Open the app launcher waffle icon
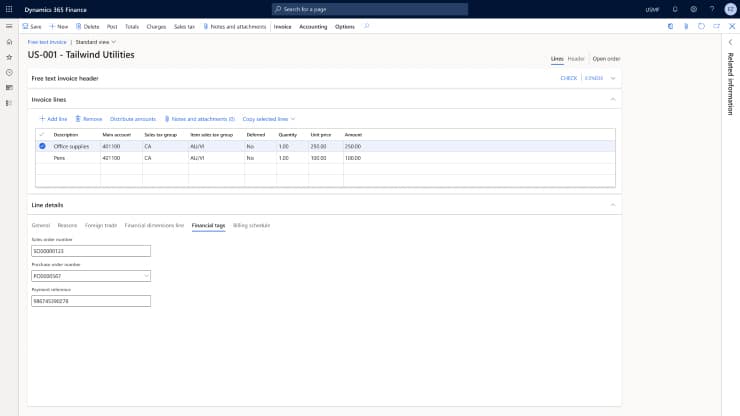 [x=9, y=9]
